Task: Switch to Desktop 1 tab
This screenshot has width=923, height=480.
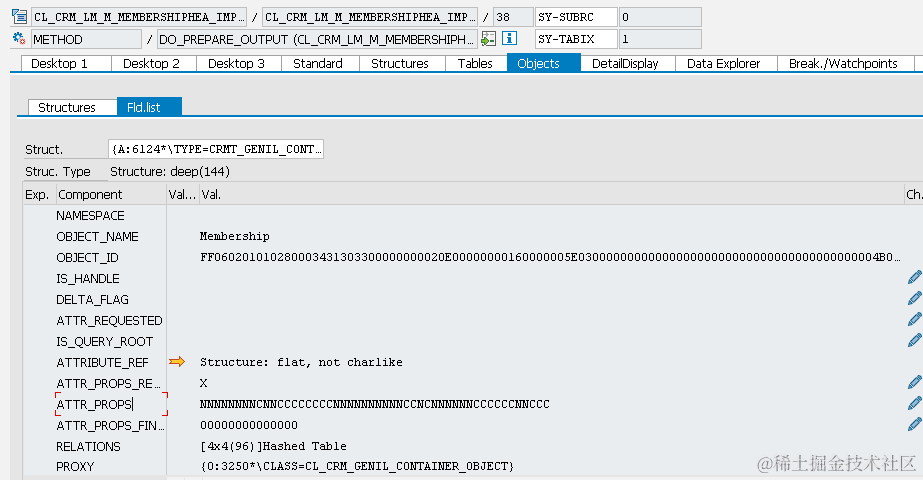Action: click(66, 64)
